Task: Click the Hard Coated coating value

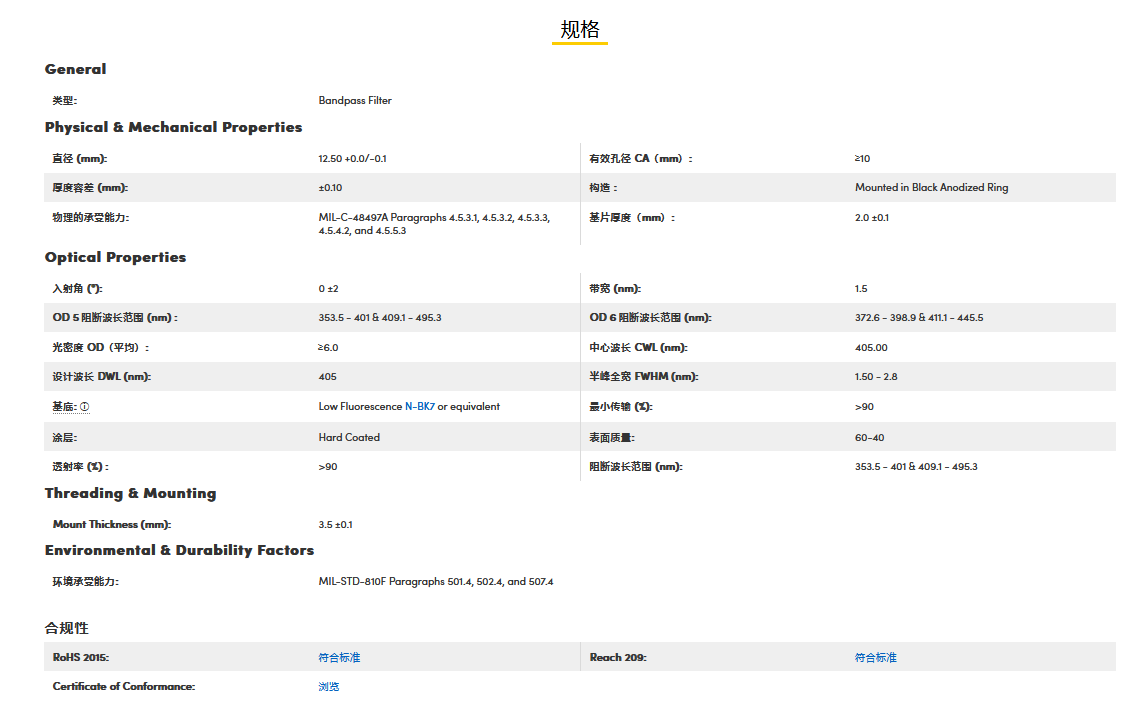Action: pyautogui.click(x=349, y=437)
